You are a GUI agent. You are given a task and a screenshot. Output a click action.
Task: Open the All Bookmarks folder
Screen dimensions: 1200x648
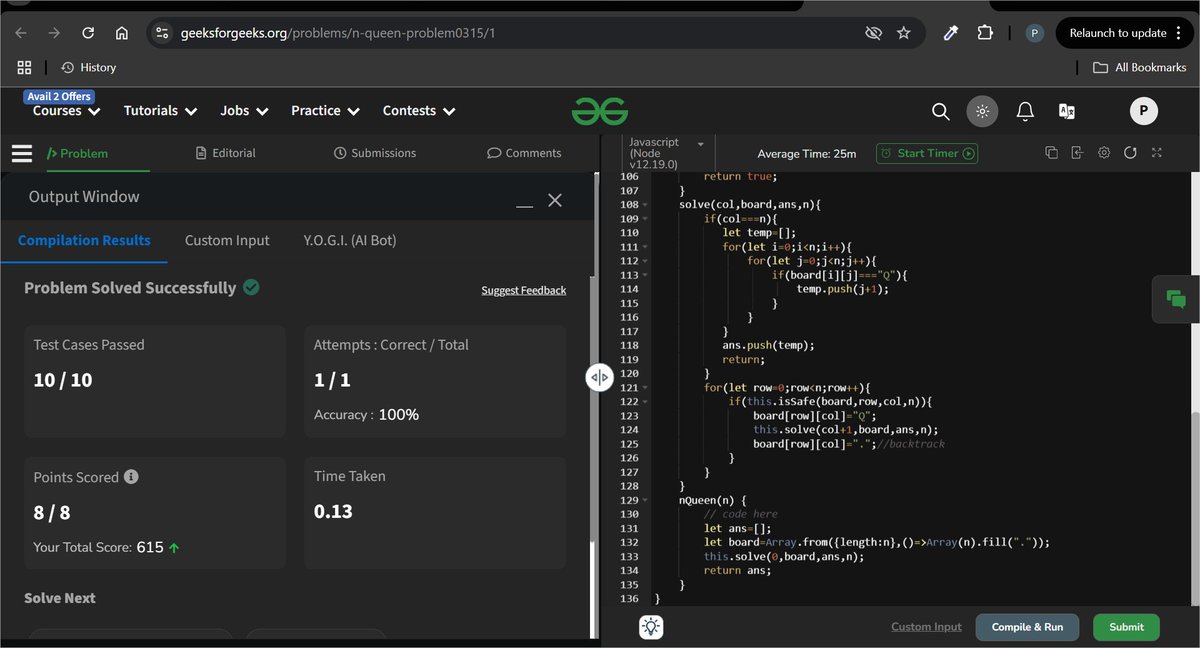pyautogui.click(x=1139, y=68)
